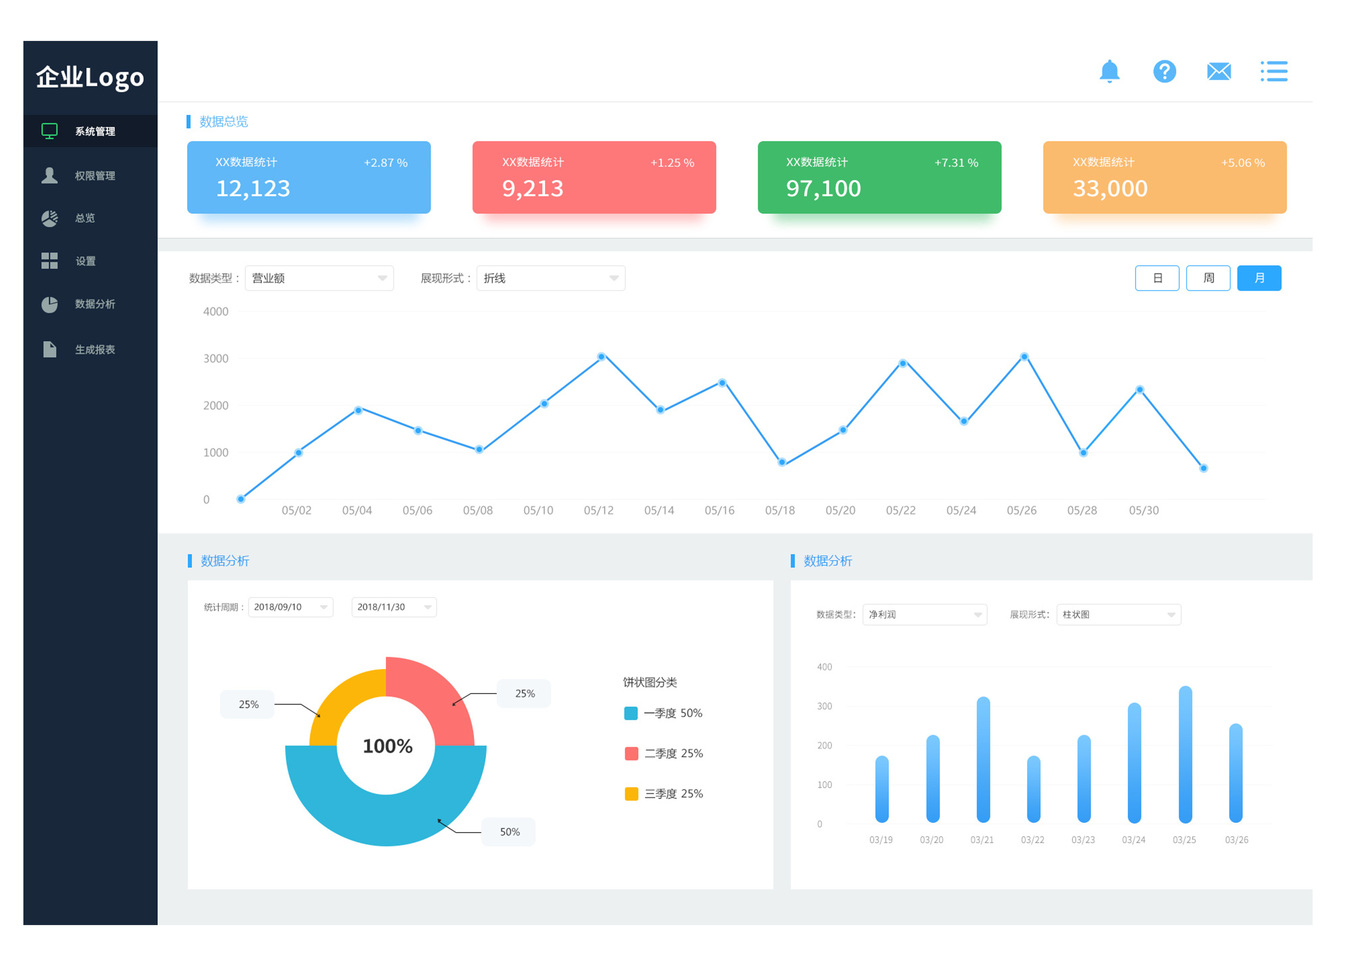The height and width of the screenshot is (966, 1366).
Task: Click the 05/30 axis label on line chart
Action: (x=1144, y=510)
